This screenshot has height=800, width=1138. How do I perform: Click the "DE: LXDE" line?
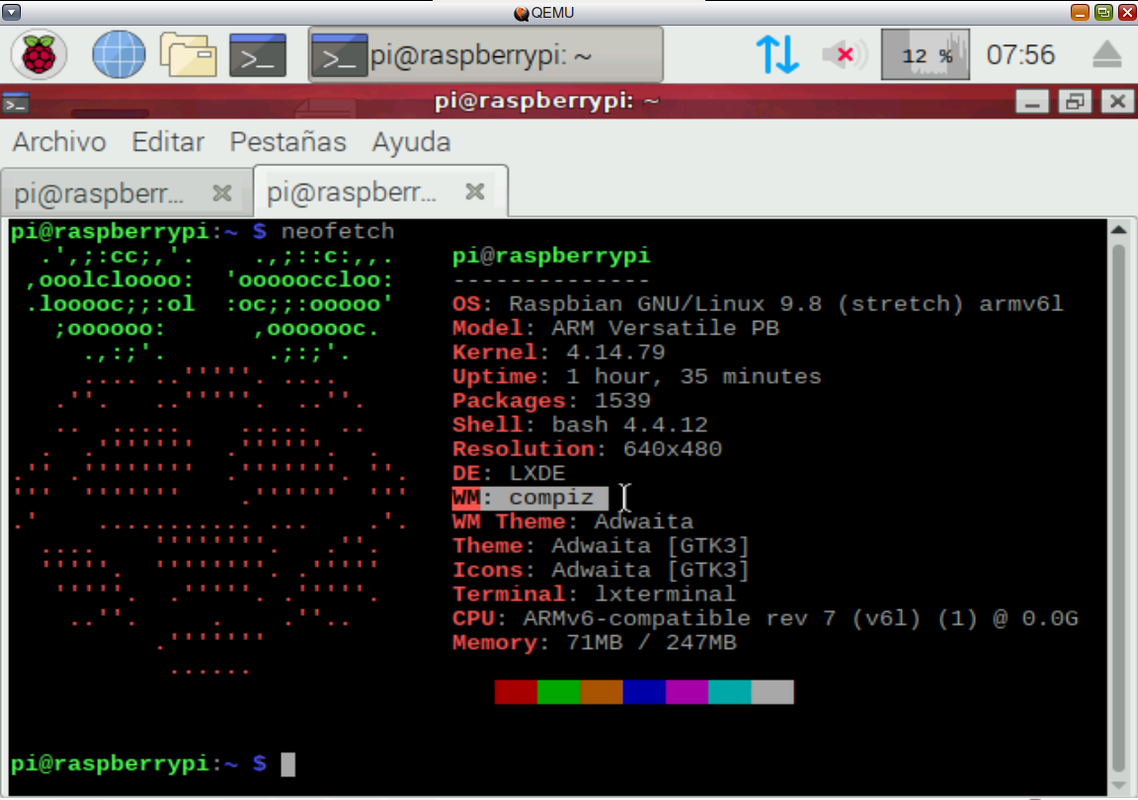click(x=509, y=473)
